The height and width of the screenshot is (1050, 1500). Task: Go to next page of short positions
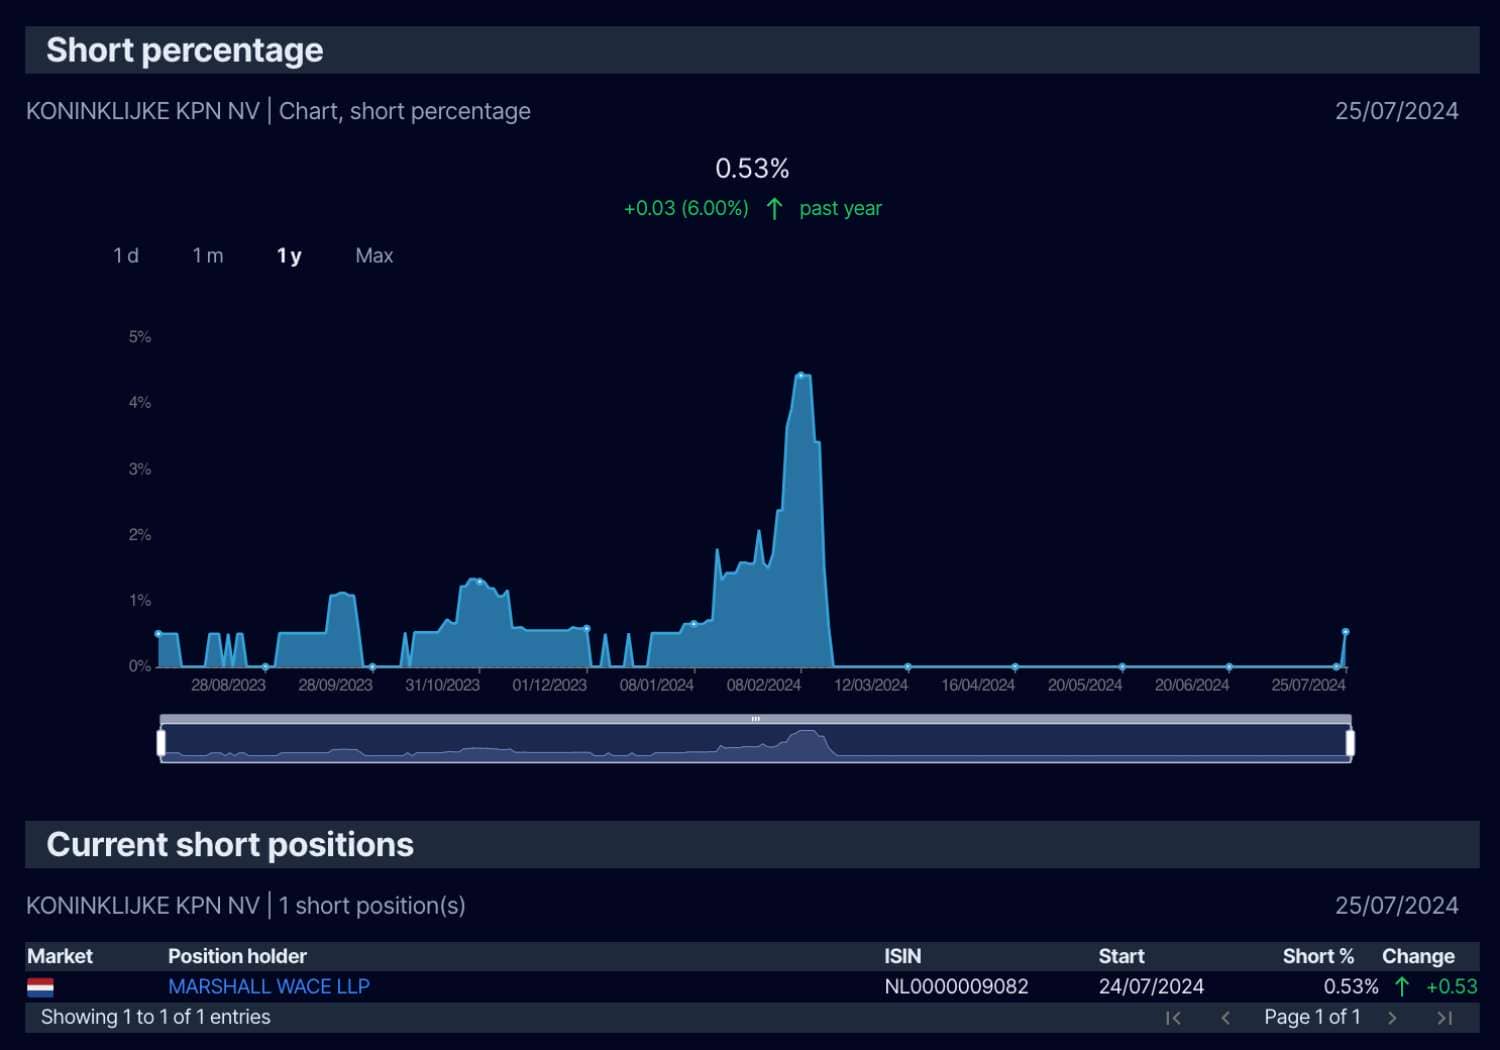tap(1392, 1018)
